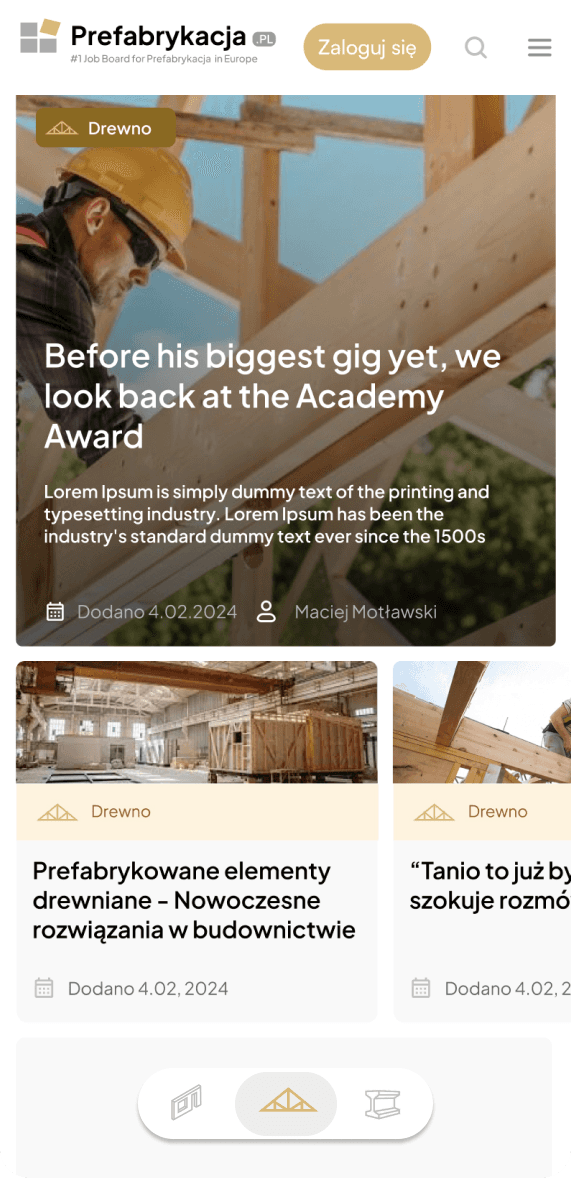Click the author person icon
Screen dimensions: 572x1178
(266, 612)
